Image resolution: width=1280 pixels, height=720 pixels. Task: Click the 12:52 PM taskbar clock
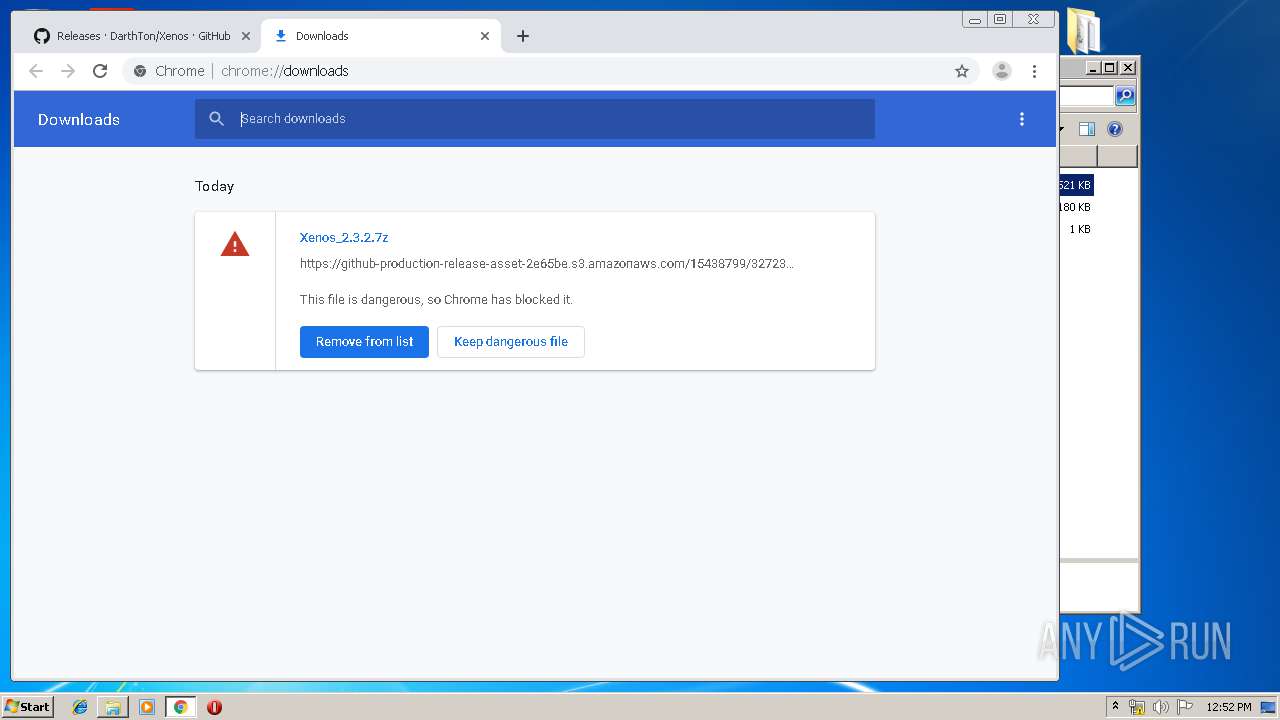coord(1229,707)
